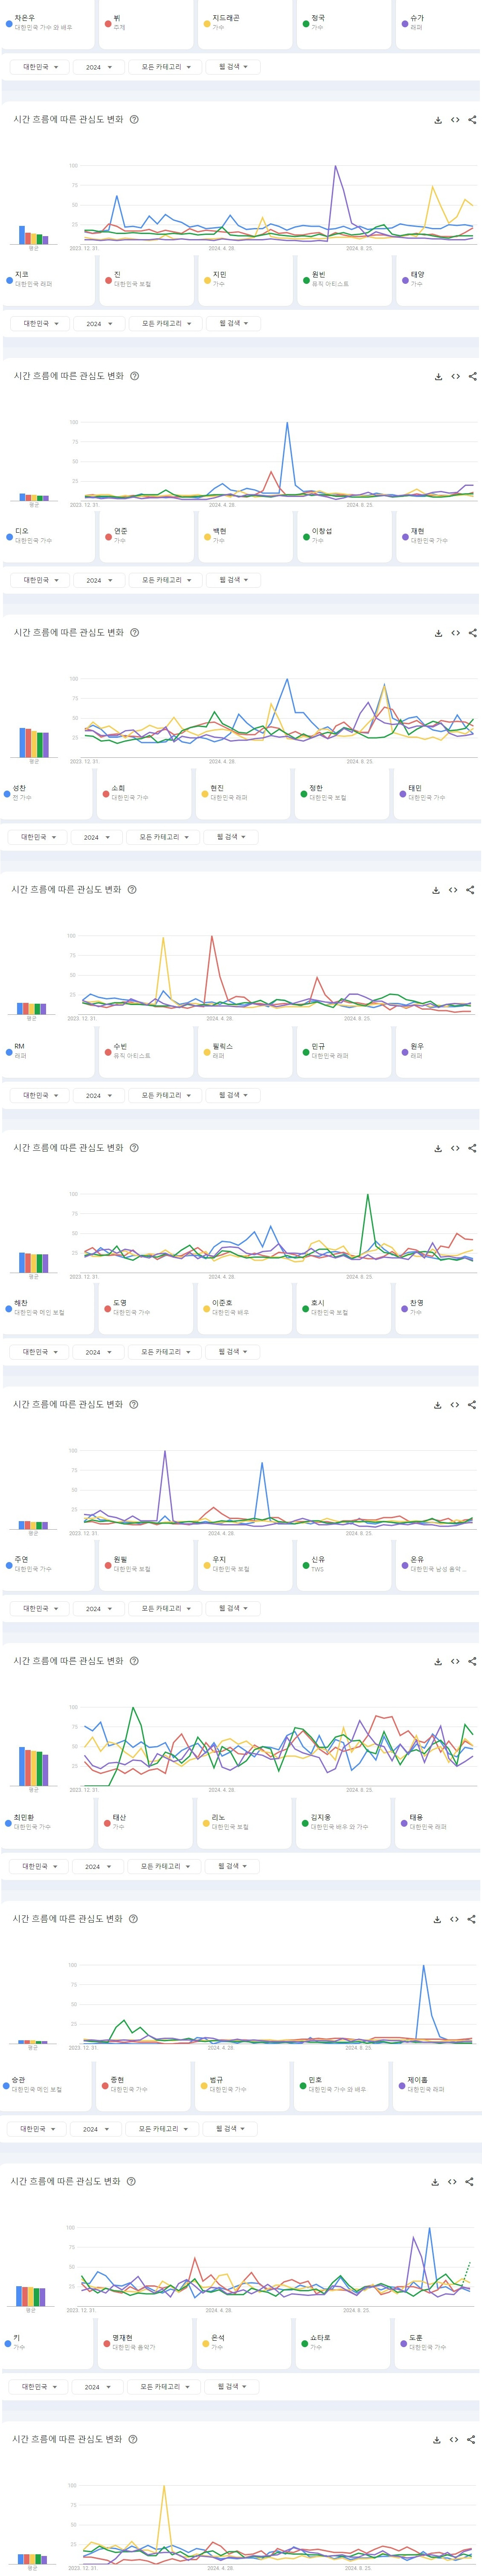Open 모든 카테고리 dropdown below the RM row
Screen dimensions: 482x2576
click(165, 1095)
